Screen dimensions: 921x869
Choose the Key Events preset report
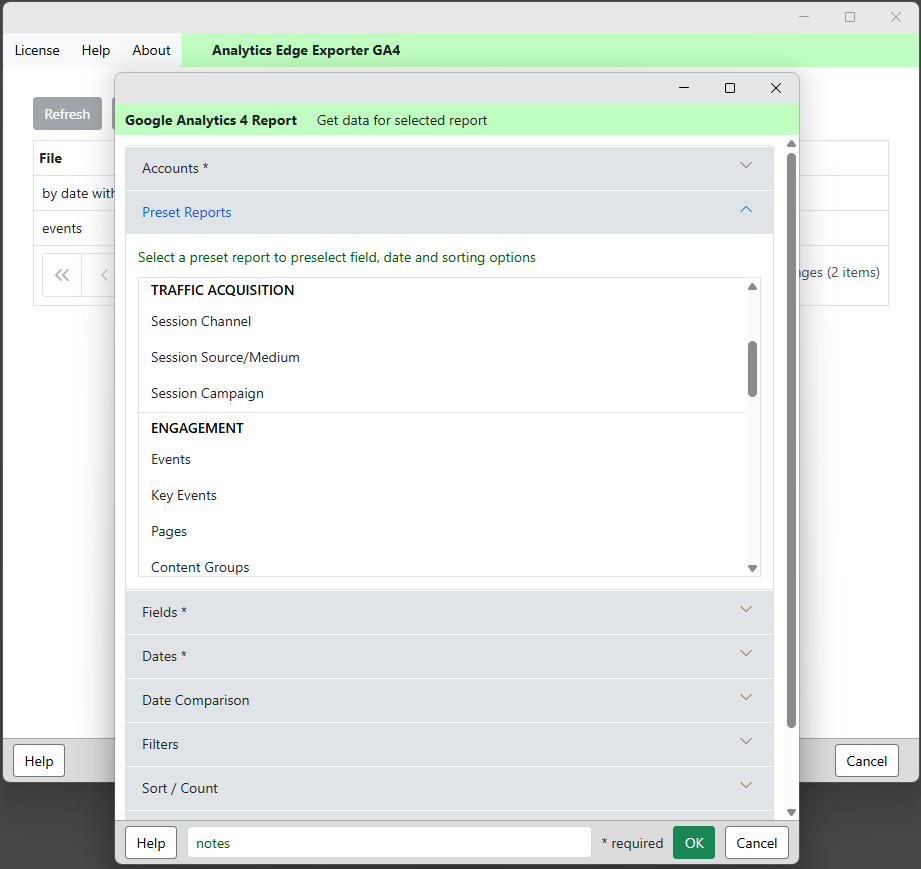click(x=184, y=495)
